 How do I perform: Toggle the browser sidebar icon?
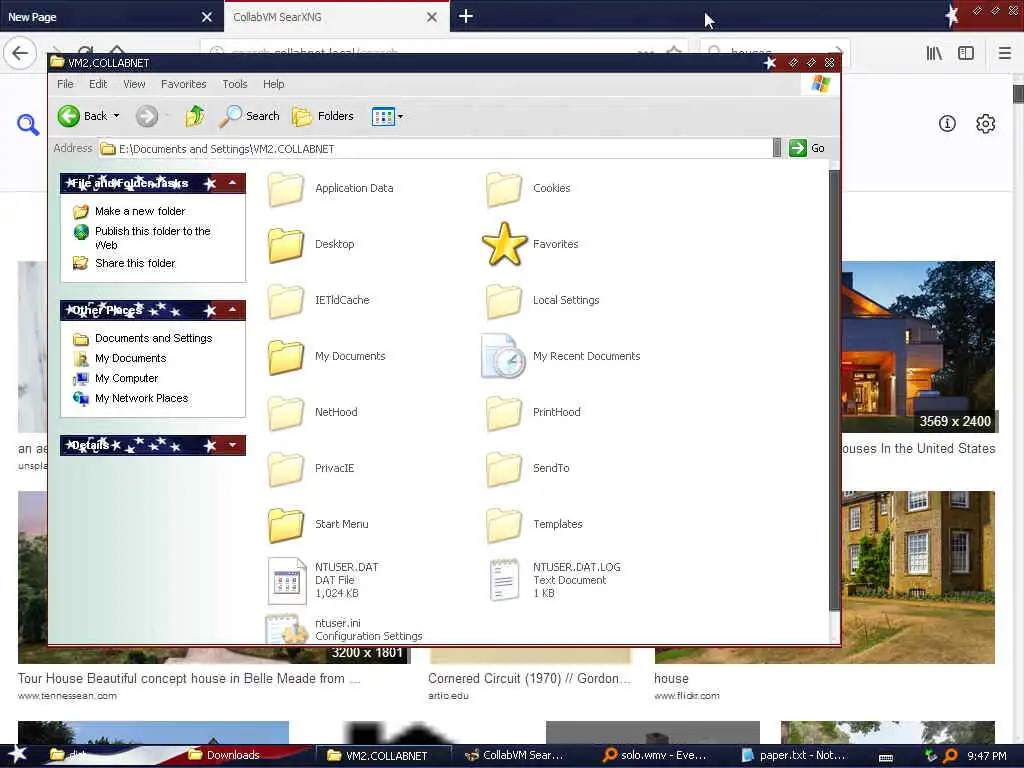966,54
